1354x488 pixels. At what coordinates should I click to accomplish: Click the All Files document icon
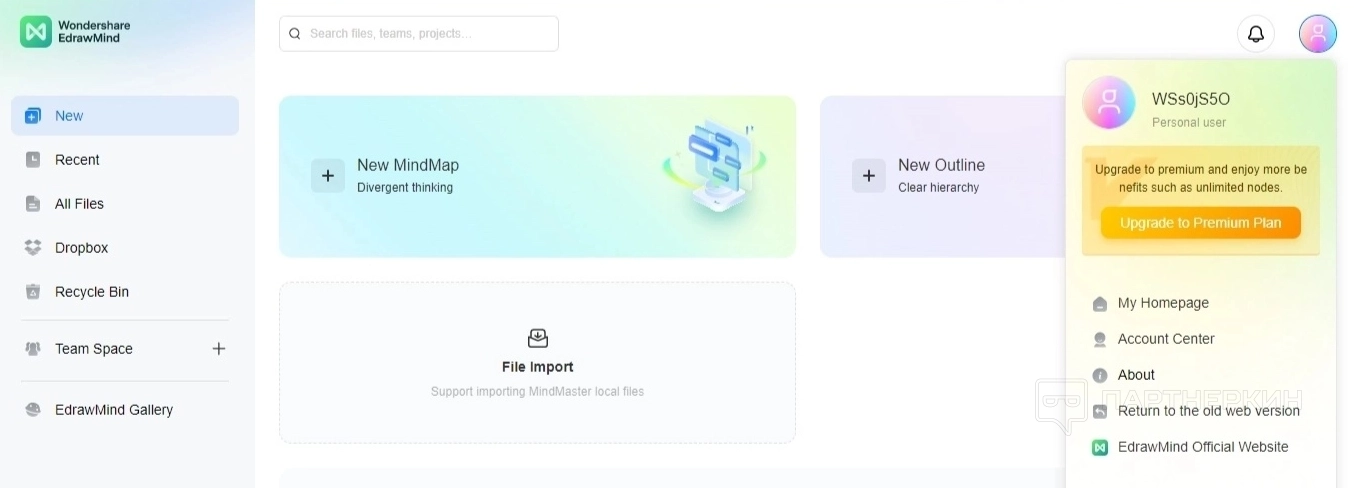[33, 204]
